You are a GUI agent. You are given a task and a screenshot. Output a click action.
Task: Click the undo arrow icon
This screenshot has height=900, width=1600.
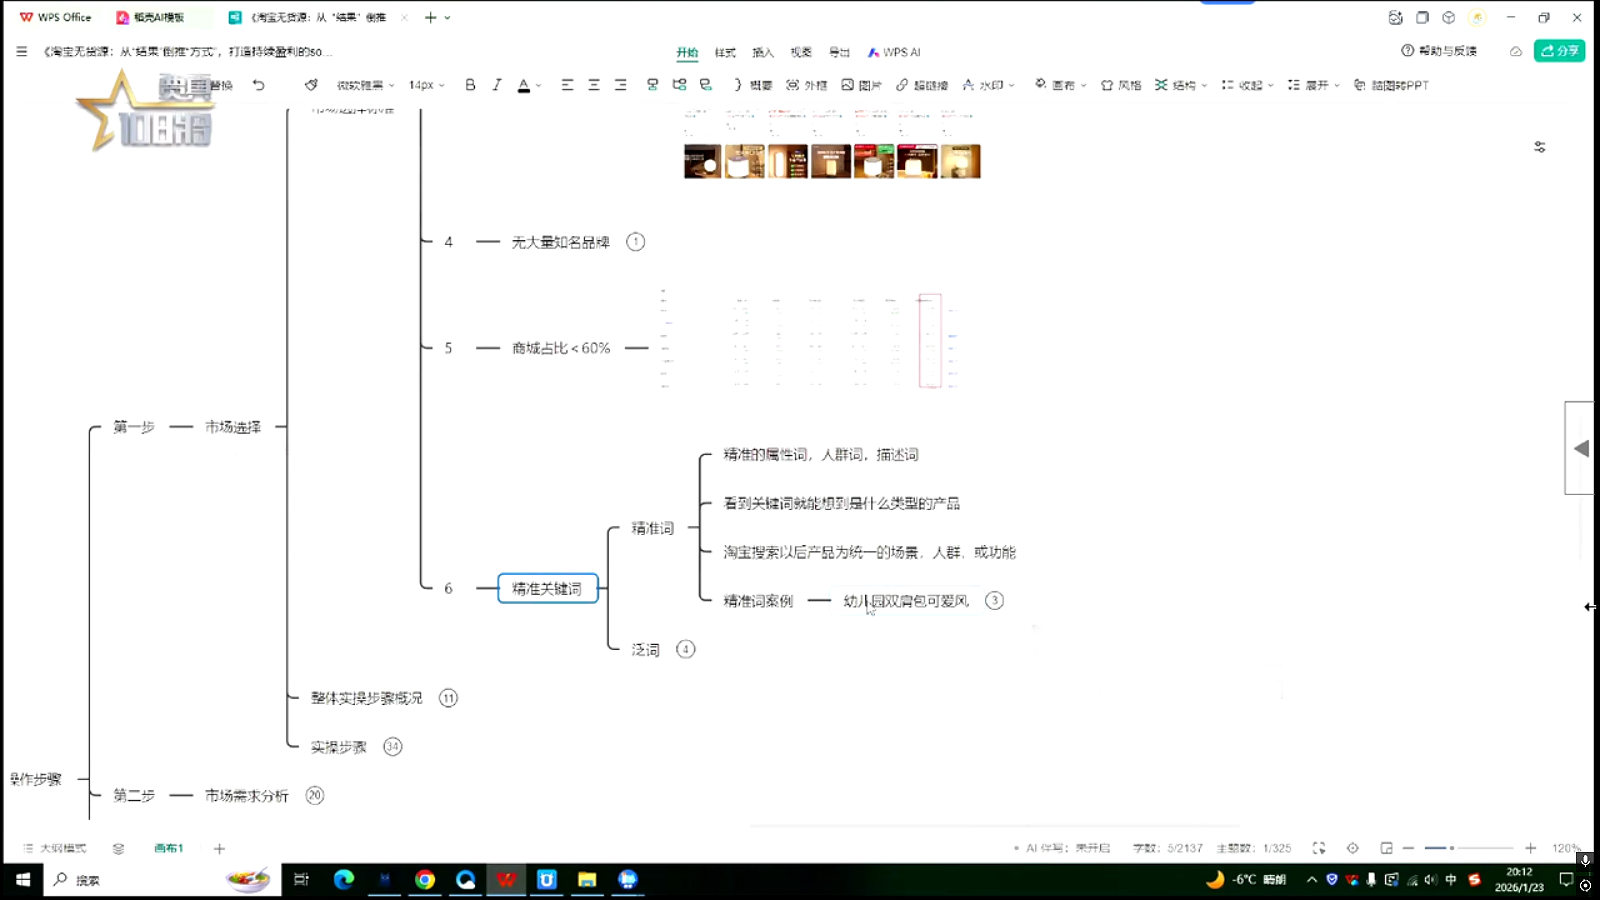(259, 85)
